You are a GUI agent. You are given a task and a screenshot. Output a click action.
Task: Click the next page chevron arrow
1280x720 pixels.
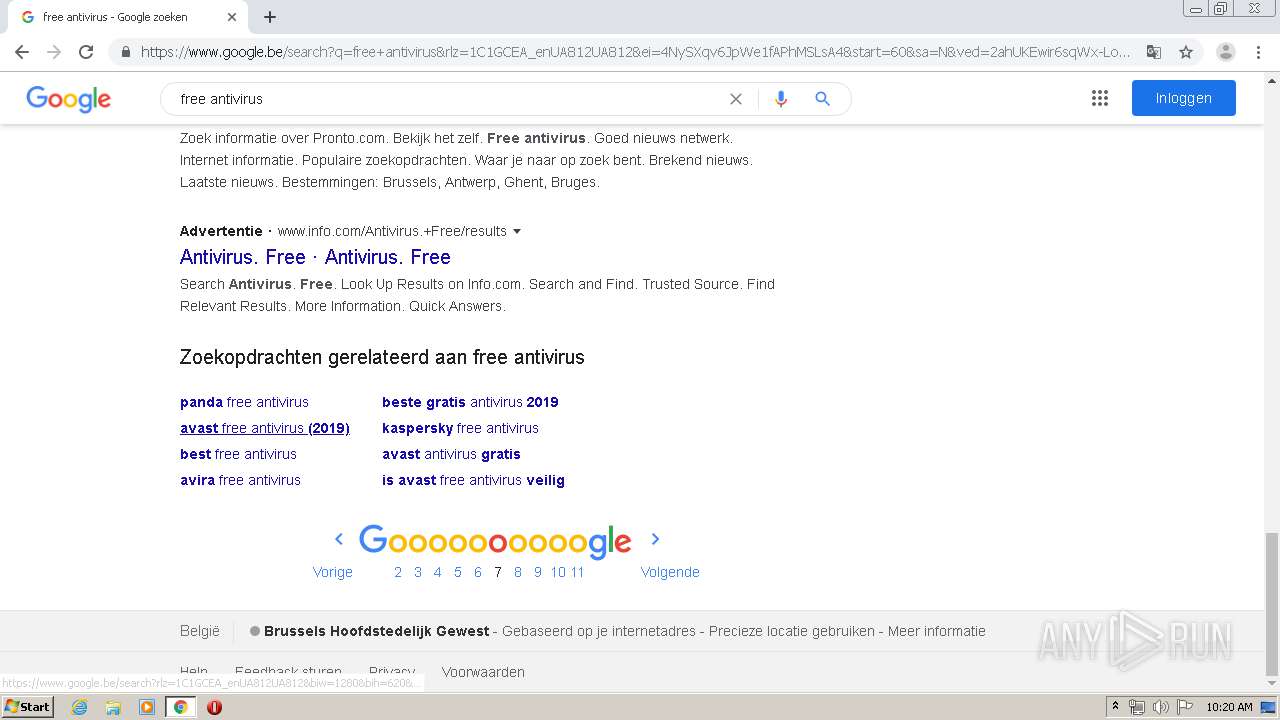pyautogui.click(x=655, y=539)
